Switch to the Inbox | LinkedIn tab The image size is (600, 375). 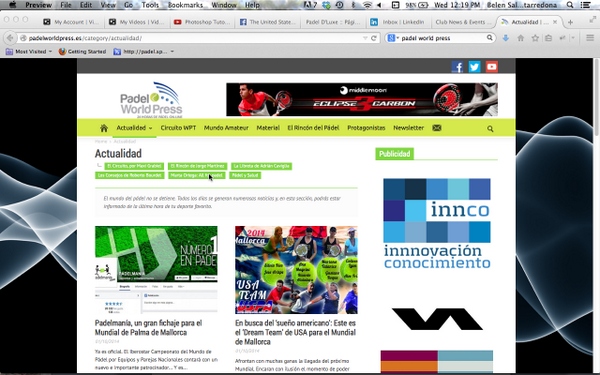398,22
